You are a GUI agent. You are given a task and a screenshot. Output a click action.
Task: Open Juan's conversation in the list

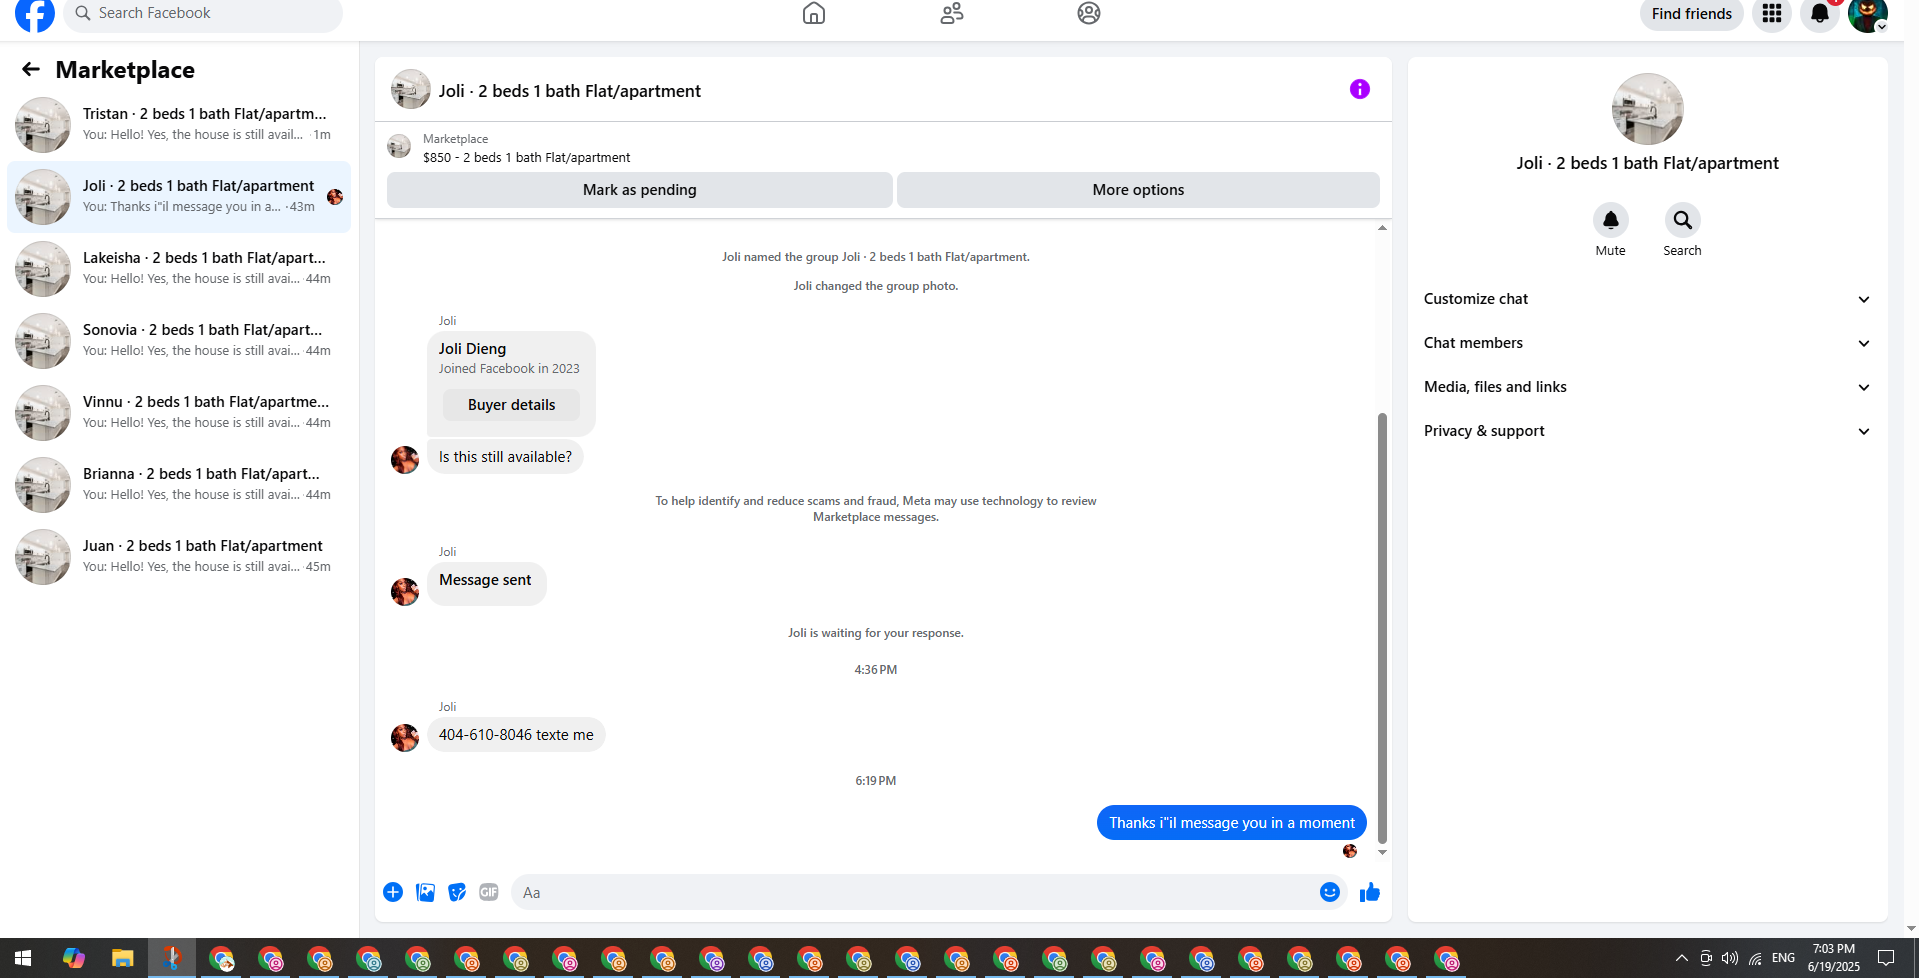179,557
